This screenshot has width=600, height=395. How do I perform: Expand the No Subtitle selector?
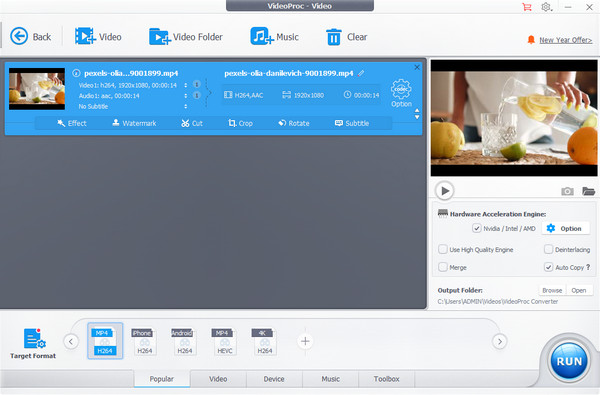pos(186,106)
